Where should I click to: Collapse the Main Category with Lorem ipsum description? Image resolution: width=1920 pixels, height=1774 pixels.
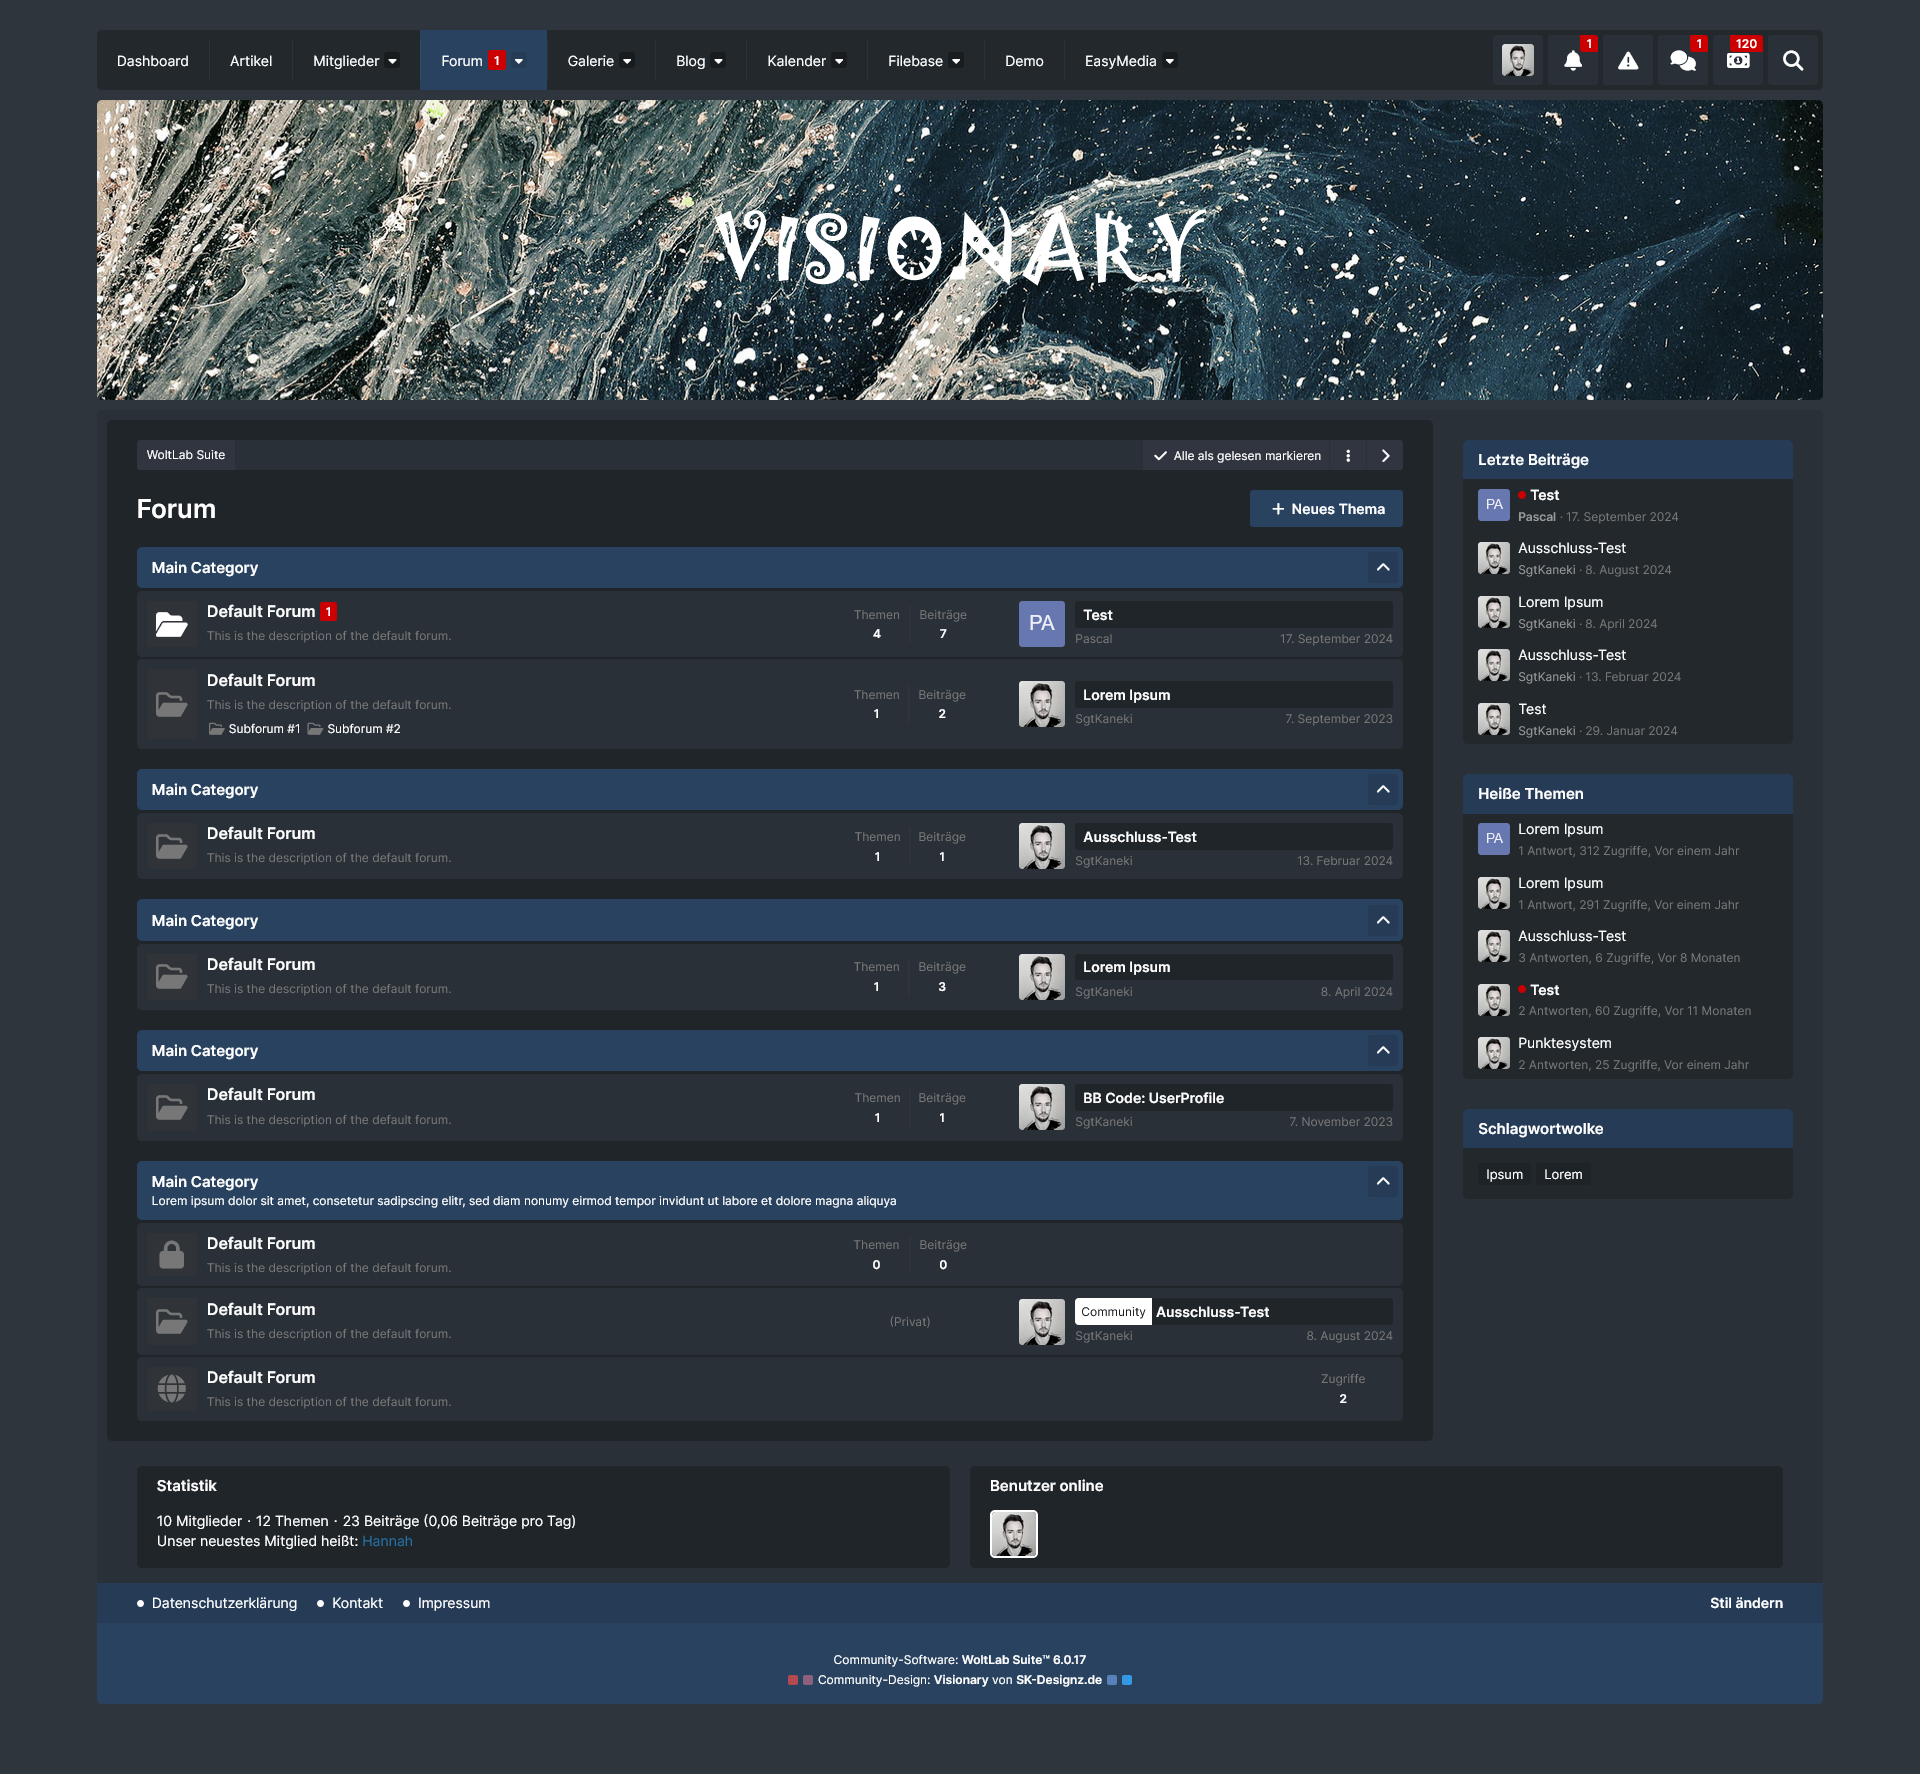1383,1182
